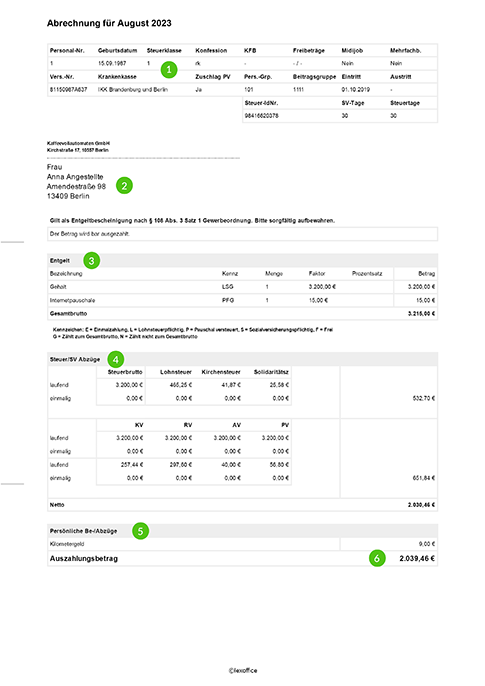Click the 'Vers.-Nr.' header
Image resolution: width=485 pixels, height=686 pixels.
coord(62,77)
